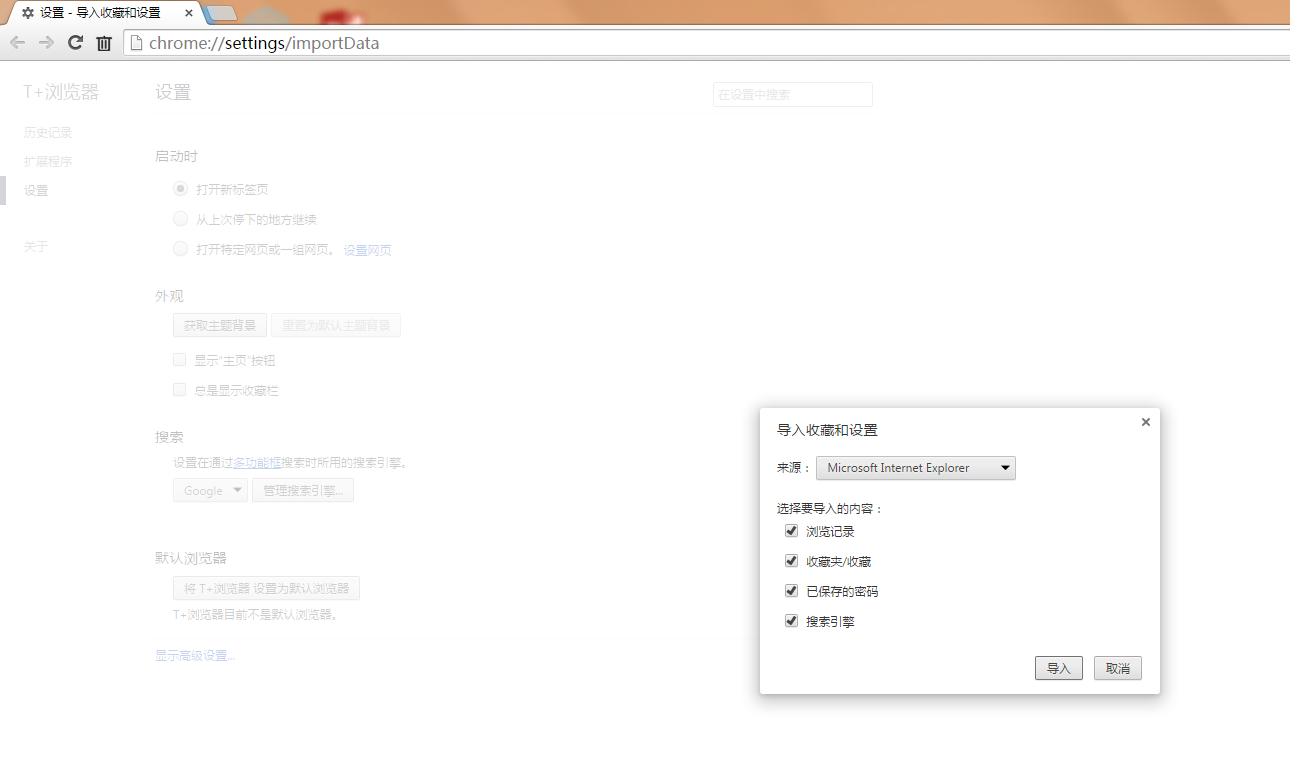The height and width of the screenshot is (782, 1290).
Task: Open a new tab
Action: point(221,13)
